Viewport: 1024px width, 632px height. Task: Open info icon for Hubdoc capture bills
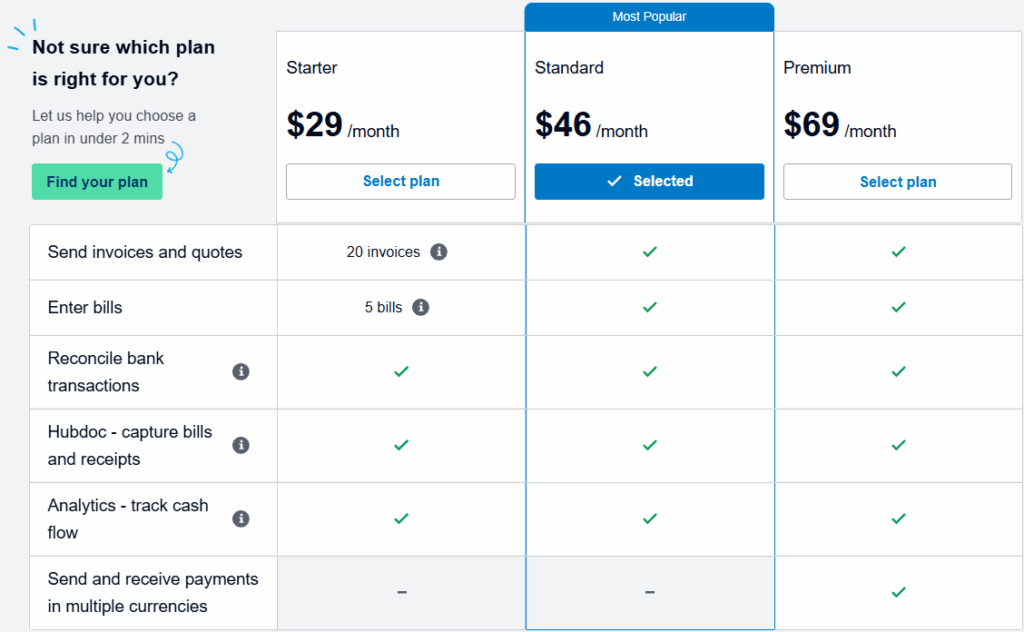click(241, 445)
